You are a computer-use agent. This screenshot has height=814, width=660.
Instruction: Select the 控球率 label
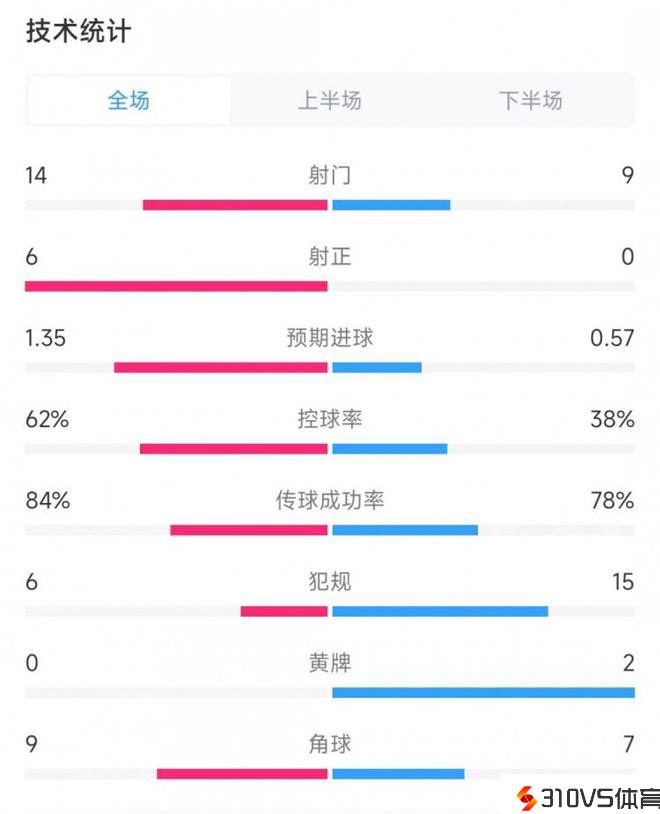coord(330,419)
